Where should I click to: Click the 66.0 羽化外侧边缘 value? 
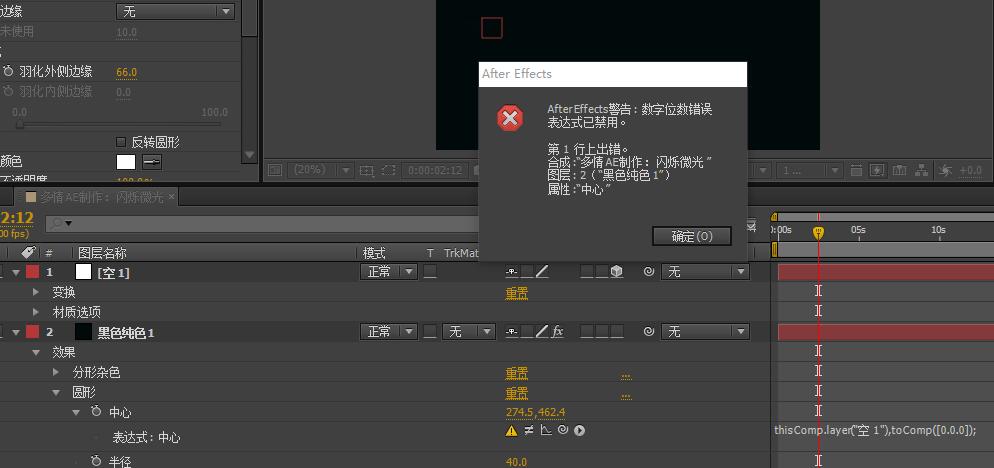[x=126, y=72]
